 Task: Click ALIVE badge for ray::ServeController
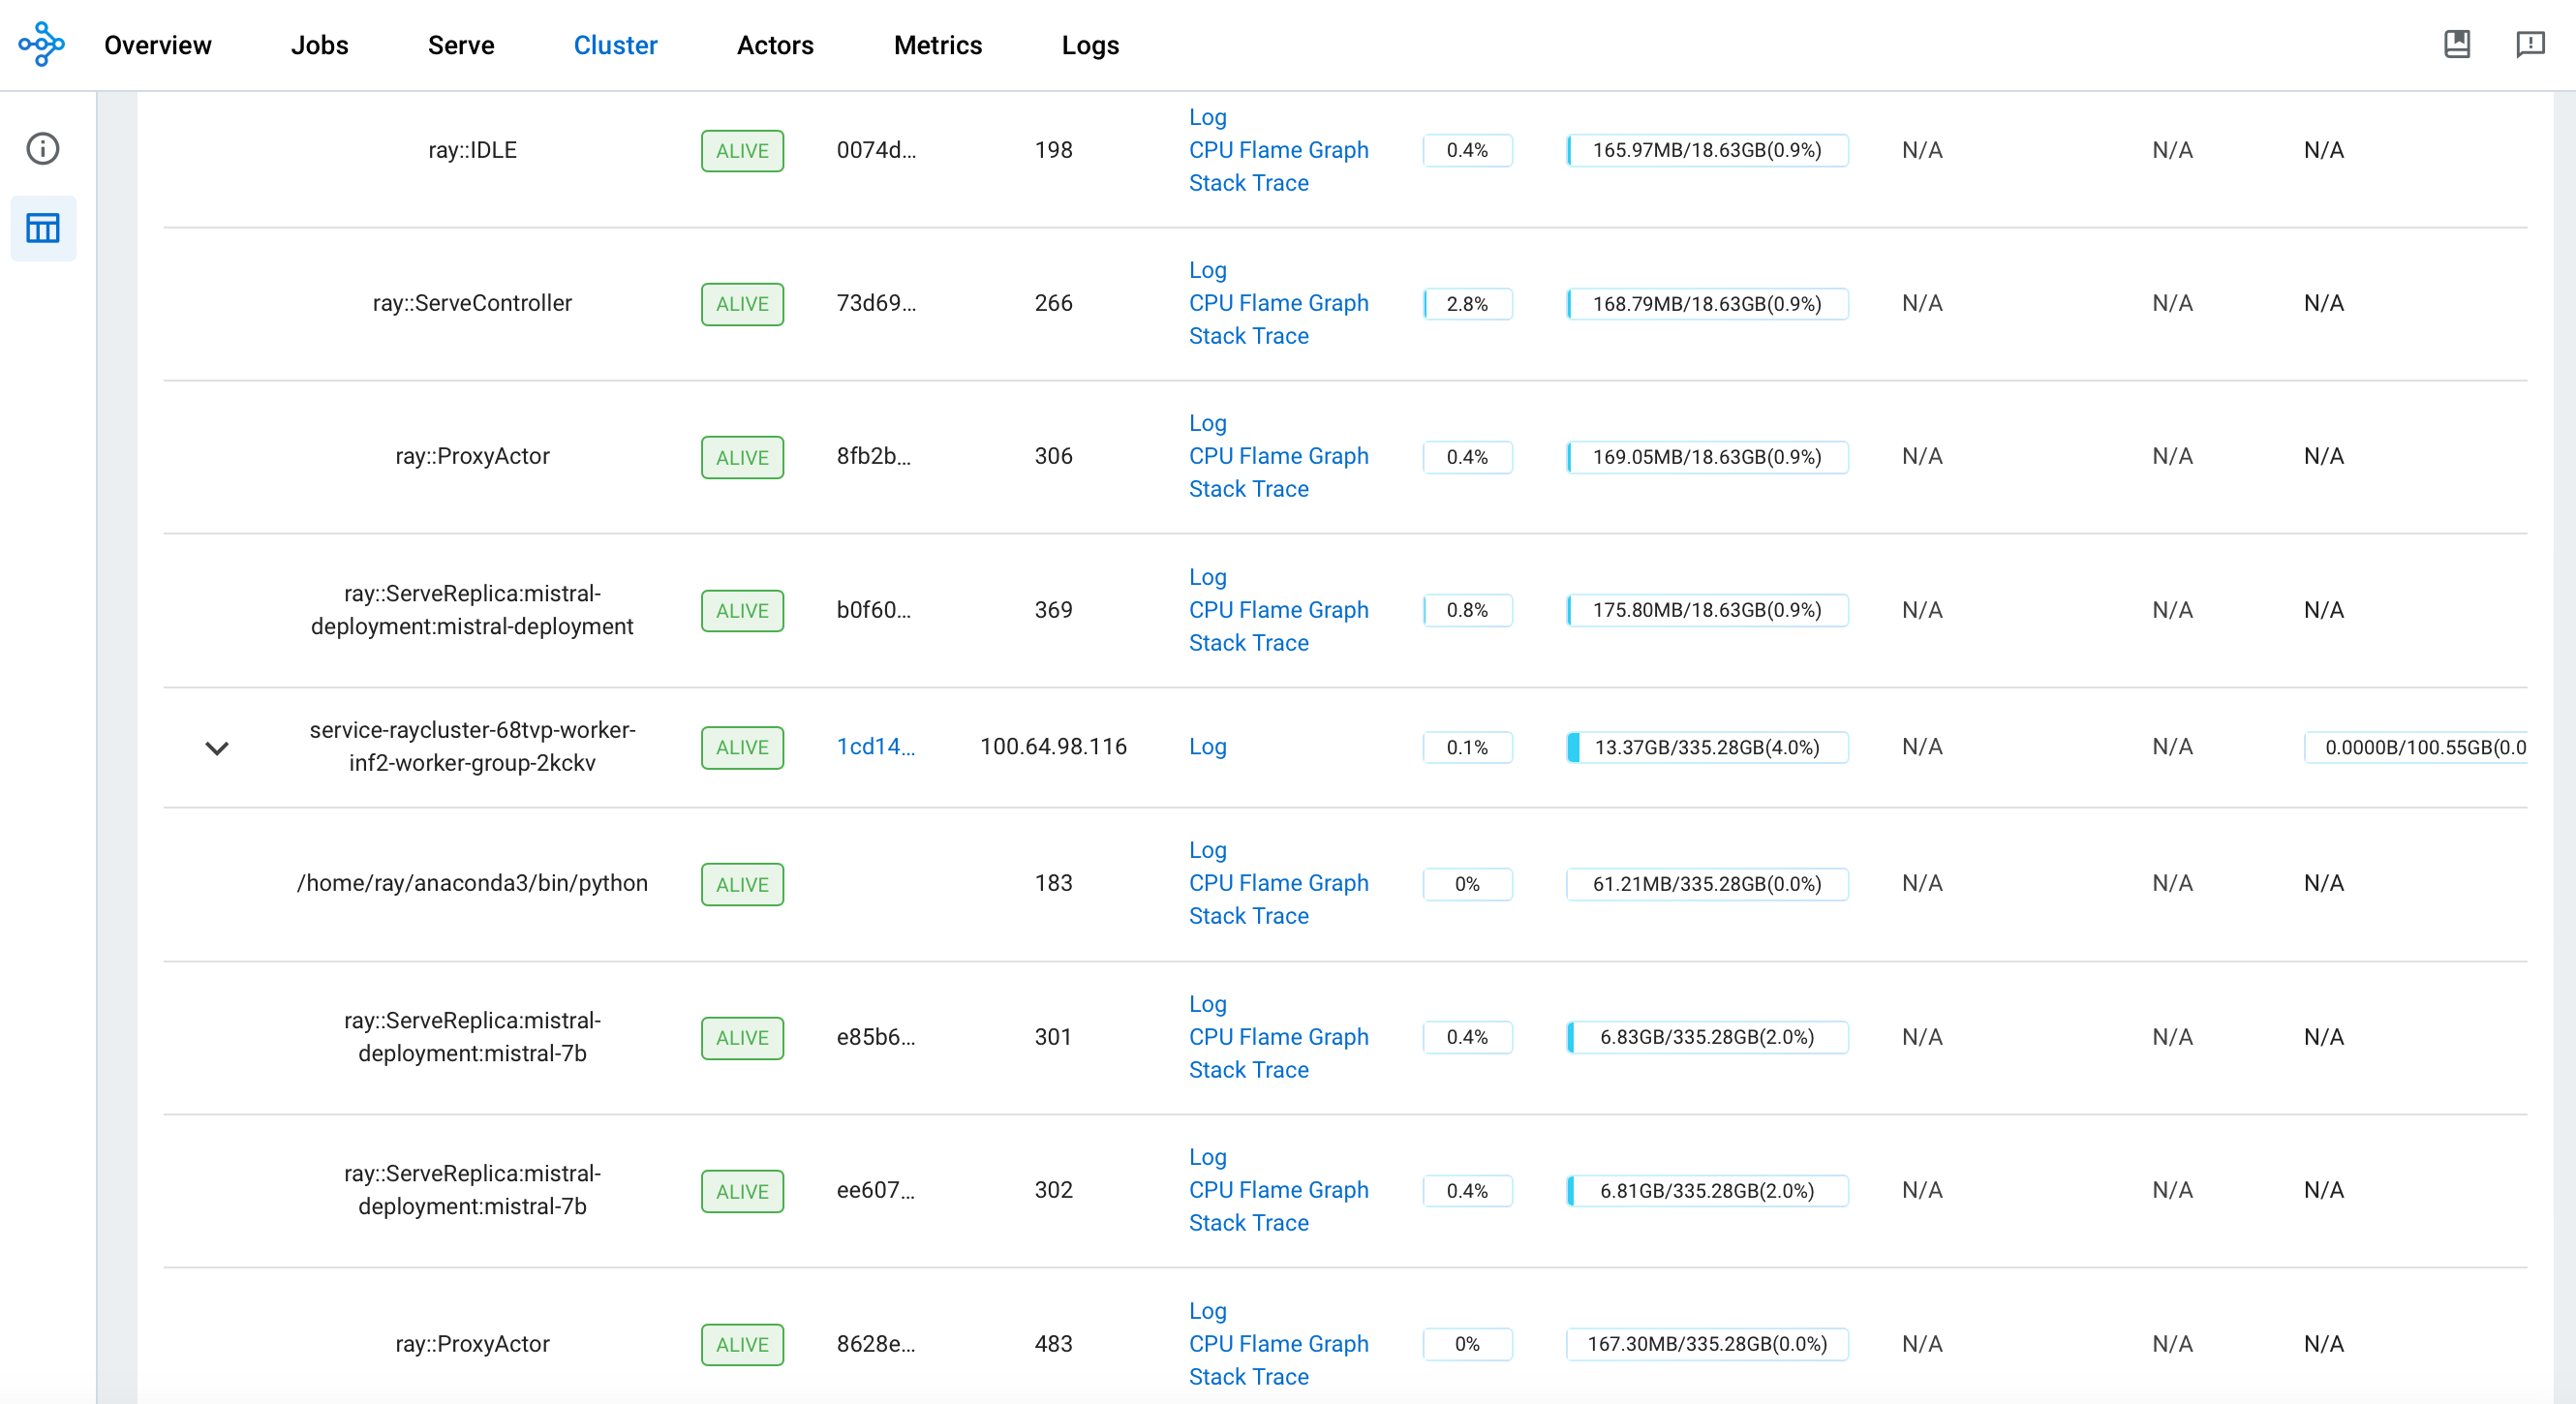[x=742, y=304]
